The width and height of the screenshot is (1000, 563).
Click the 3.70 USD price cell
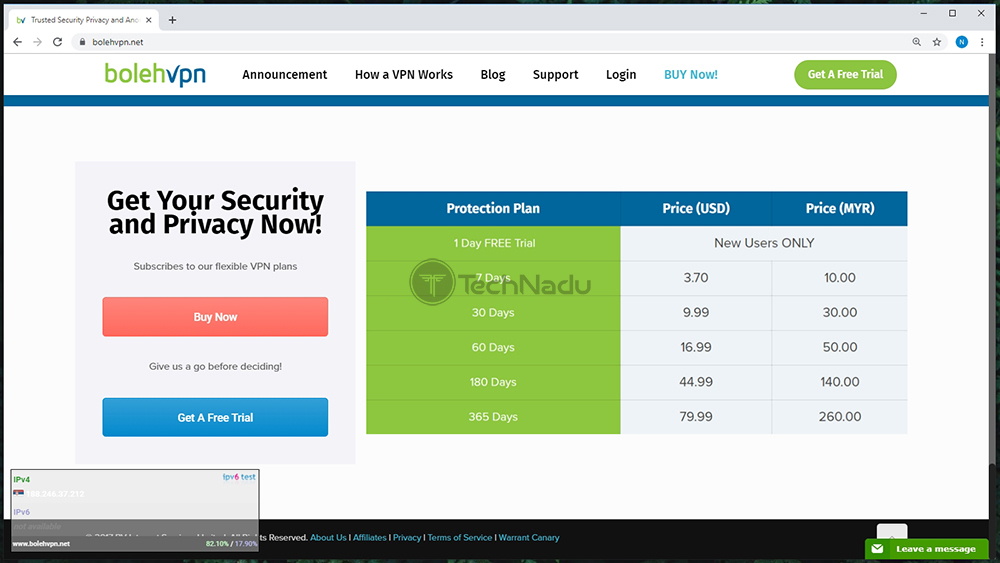coord(696,278)
